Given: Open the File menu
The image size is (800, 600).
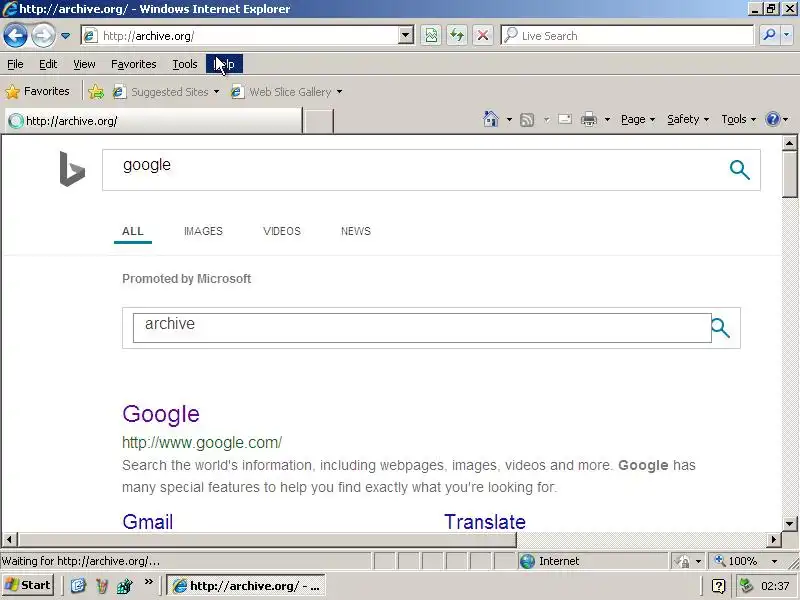Looking at the screenshot, I should (15, 64).
